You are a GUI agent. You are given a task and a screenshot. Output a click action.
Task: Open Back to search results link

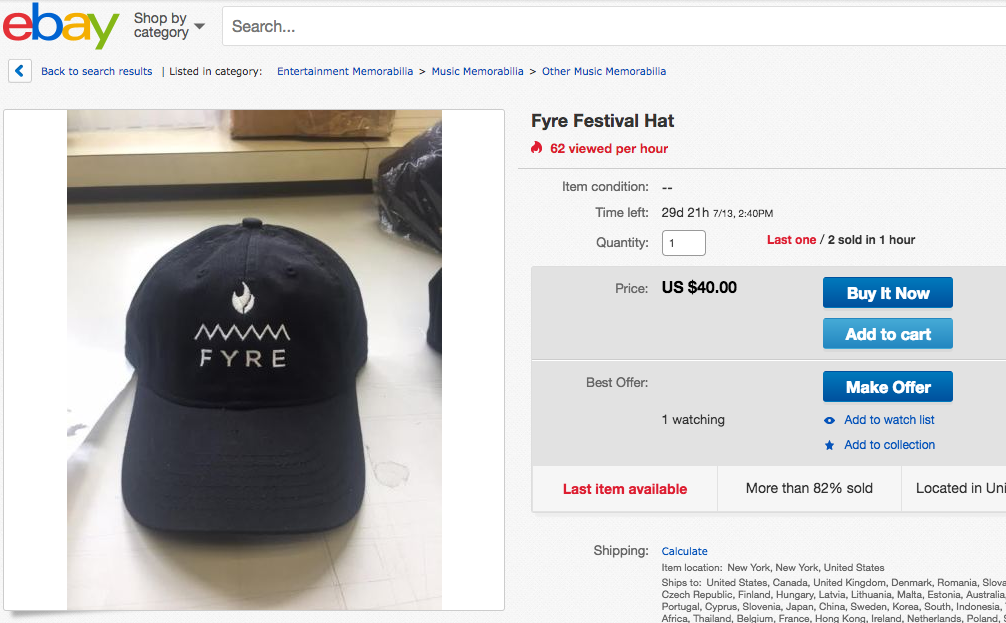[x=96, y=72]
